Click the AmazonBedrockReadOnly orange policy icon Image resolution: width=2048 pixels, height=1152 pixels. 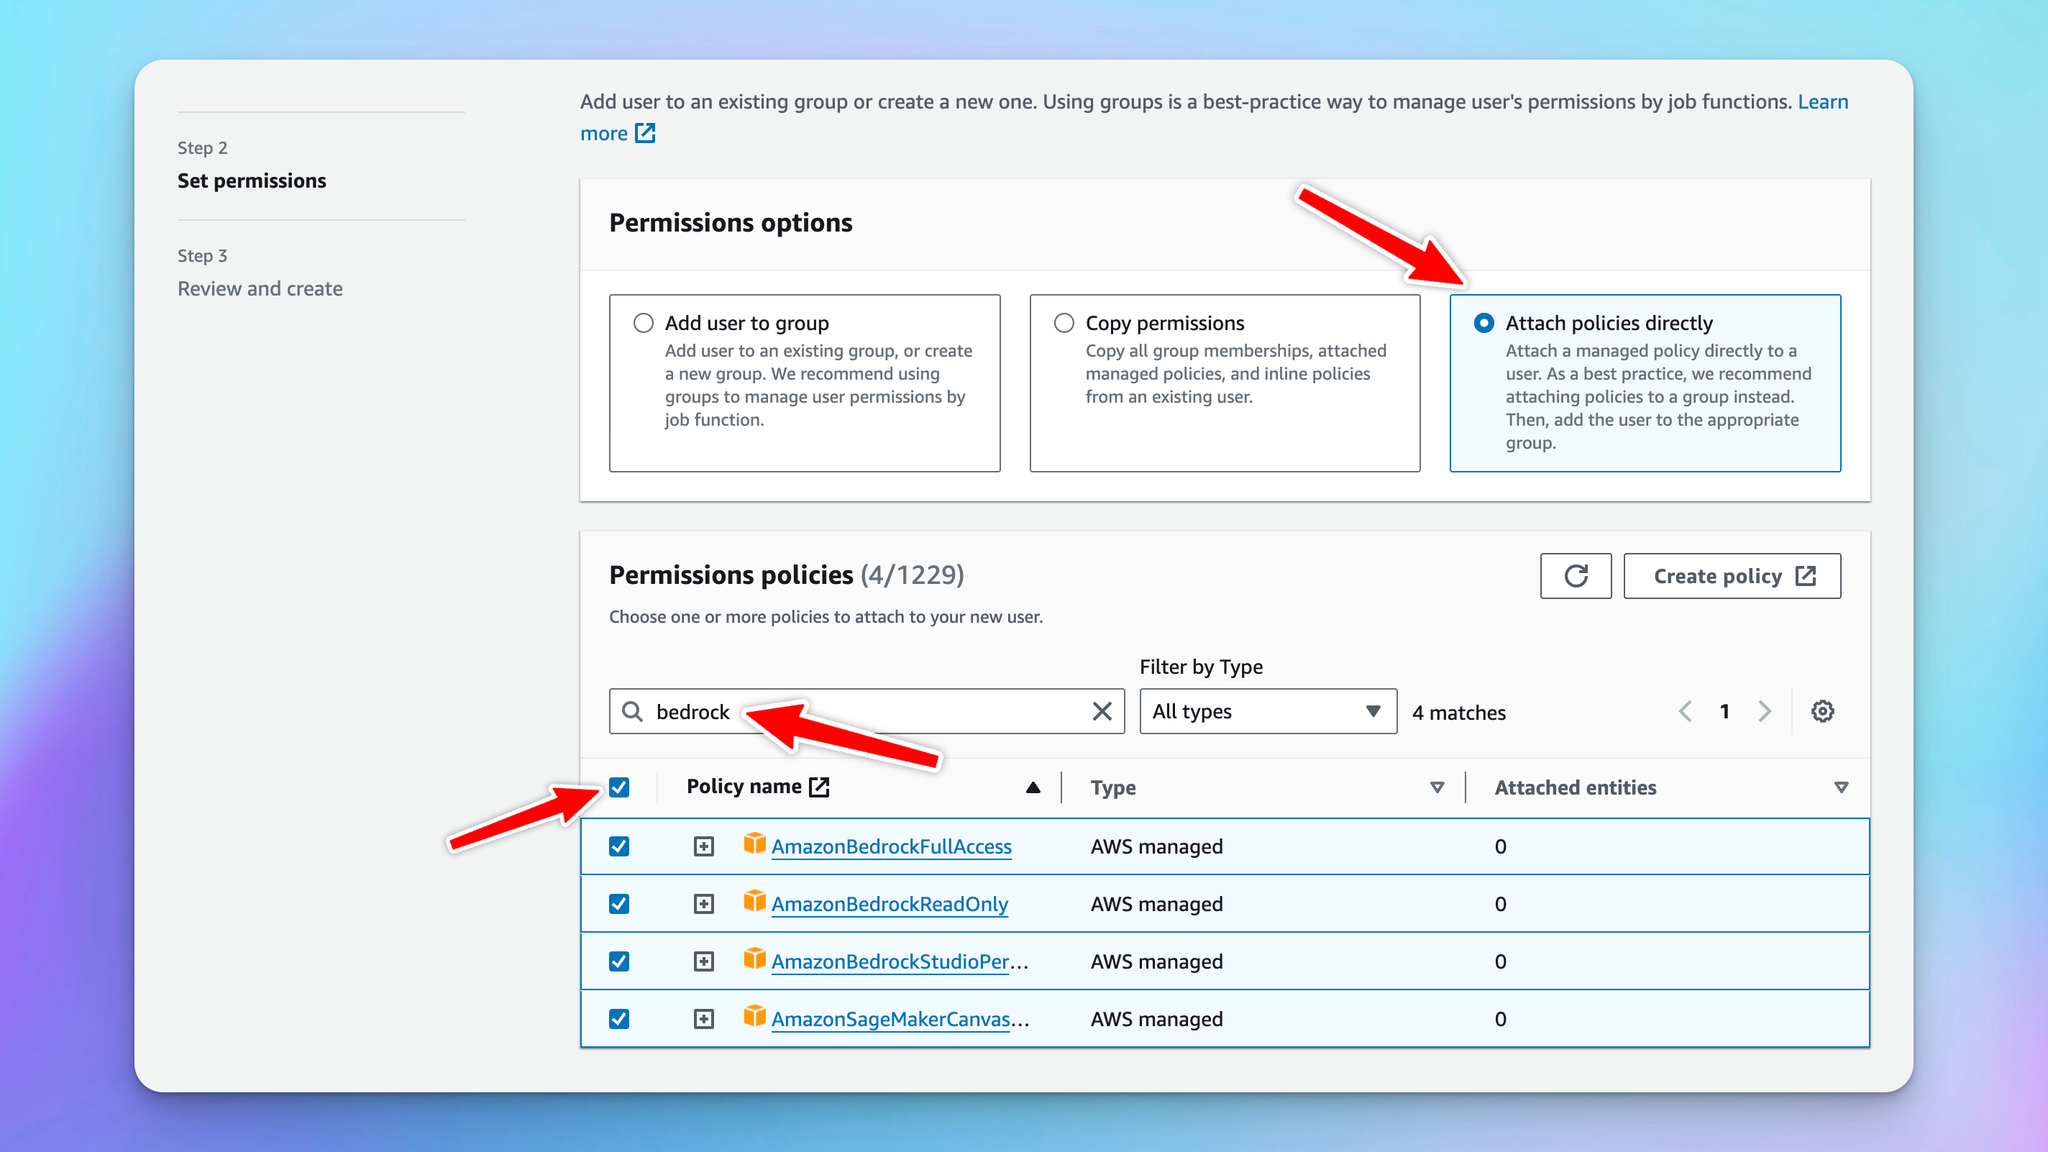[x=754, y=902]
